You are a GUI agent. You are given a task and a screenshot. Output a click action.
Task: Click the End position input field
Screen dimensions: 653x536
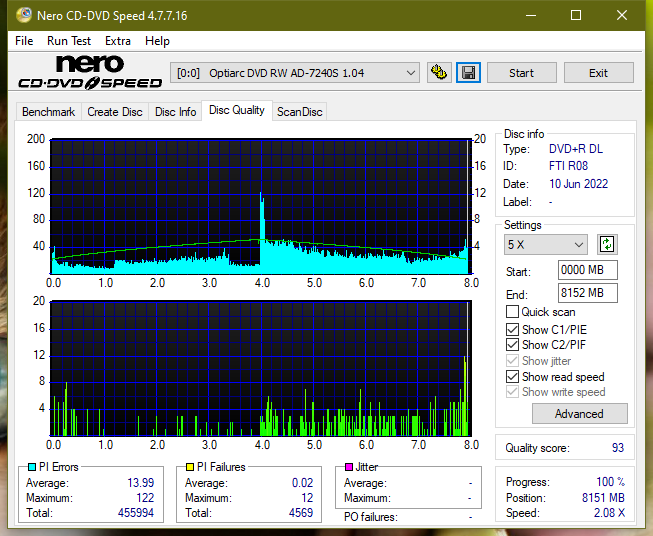[x=587, y=293]
